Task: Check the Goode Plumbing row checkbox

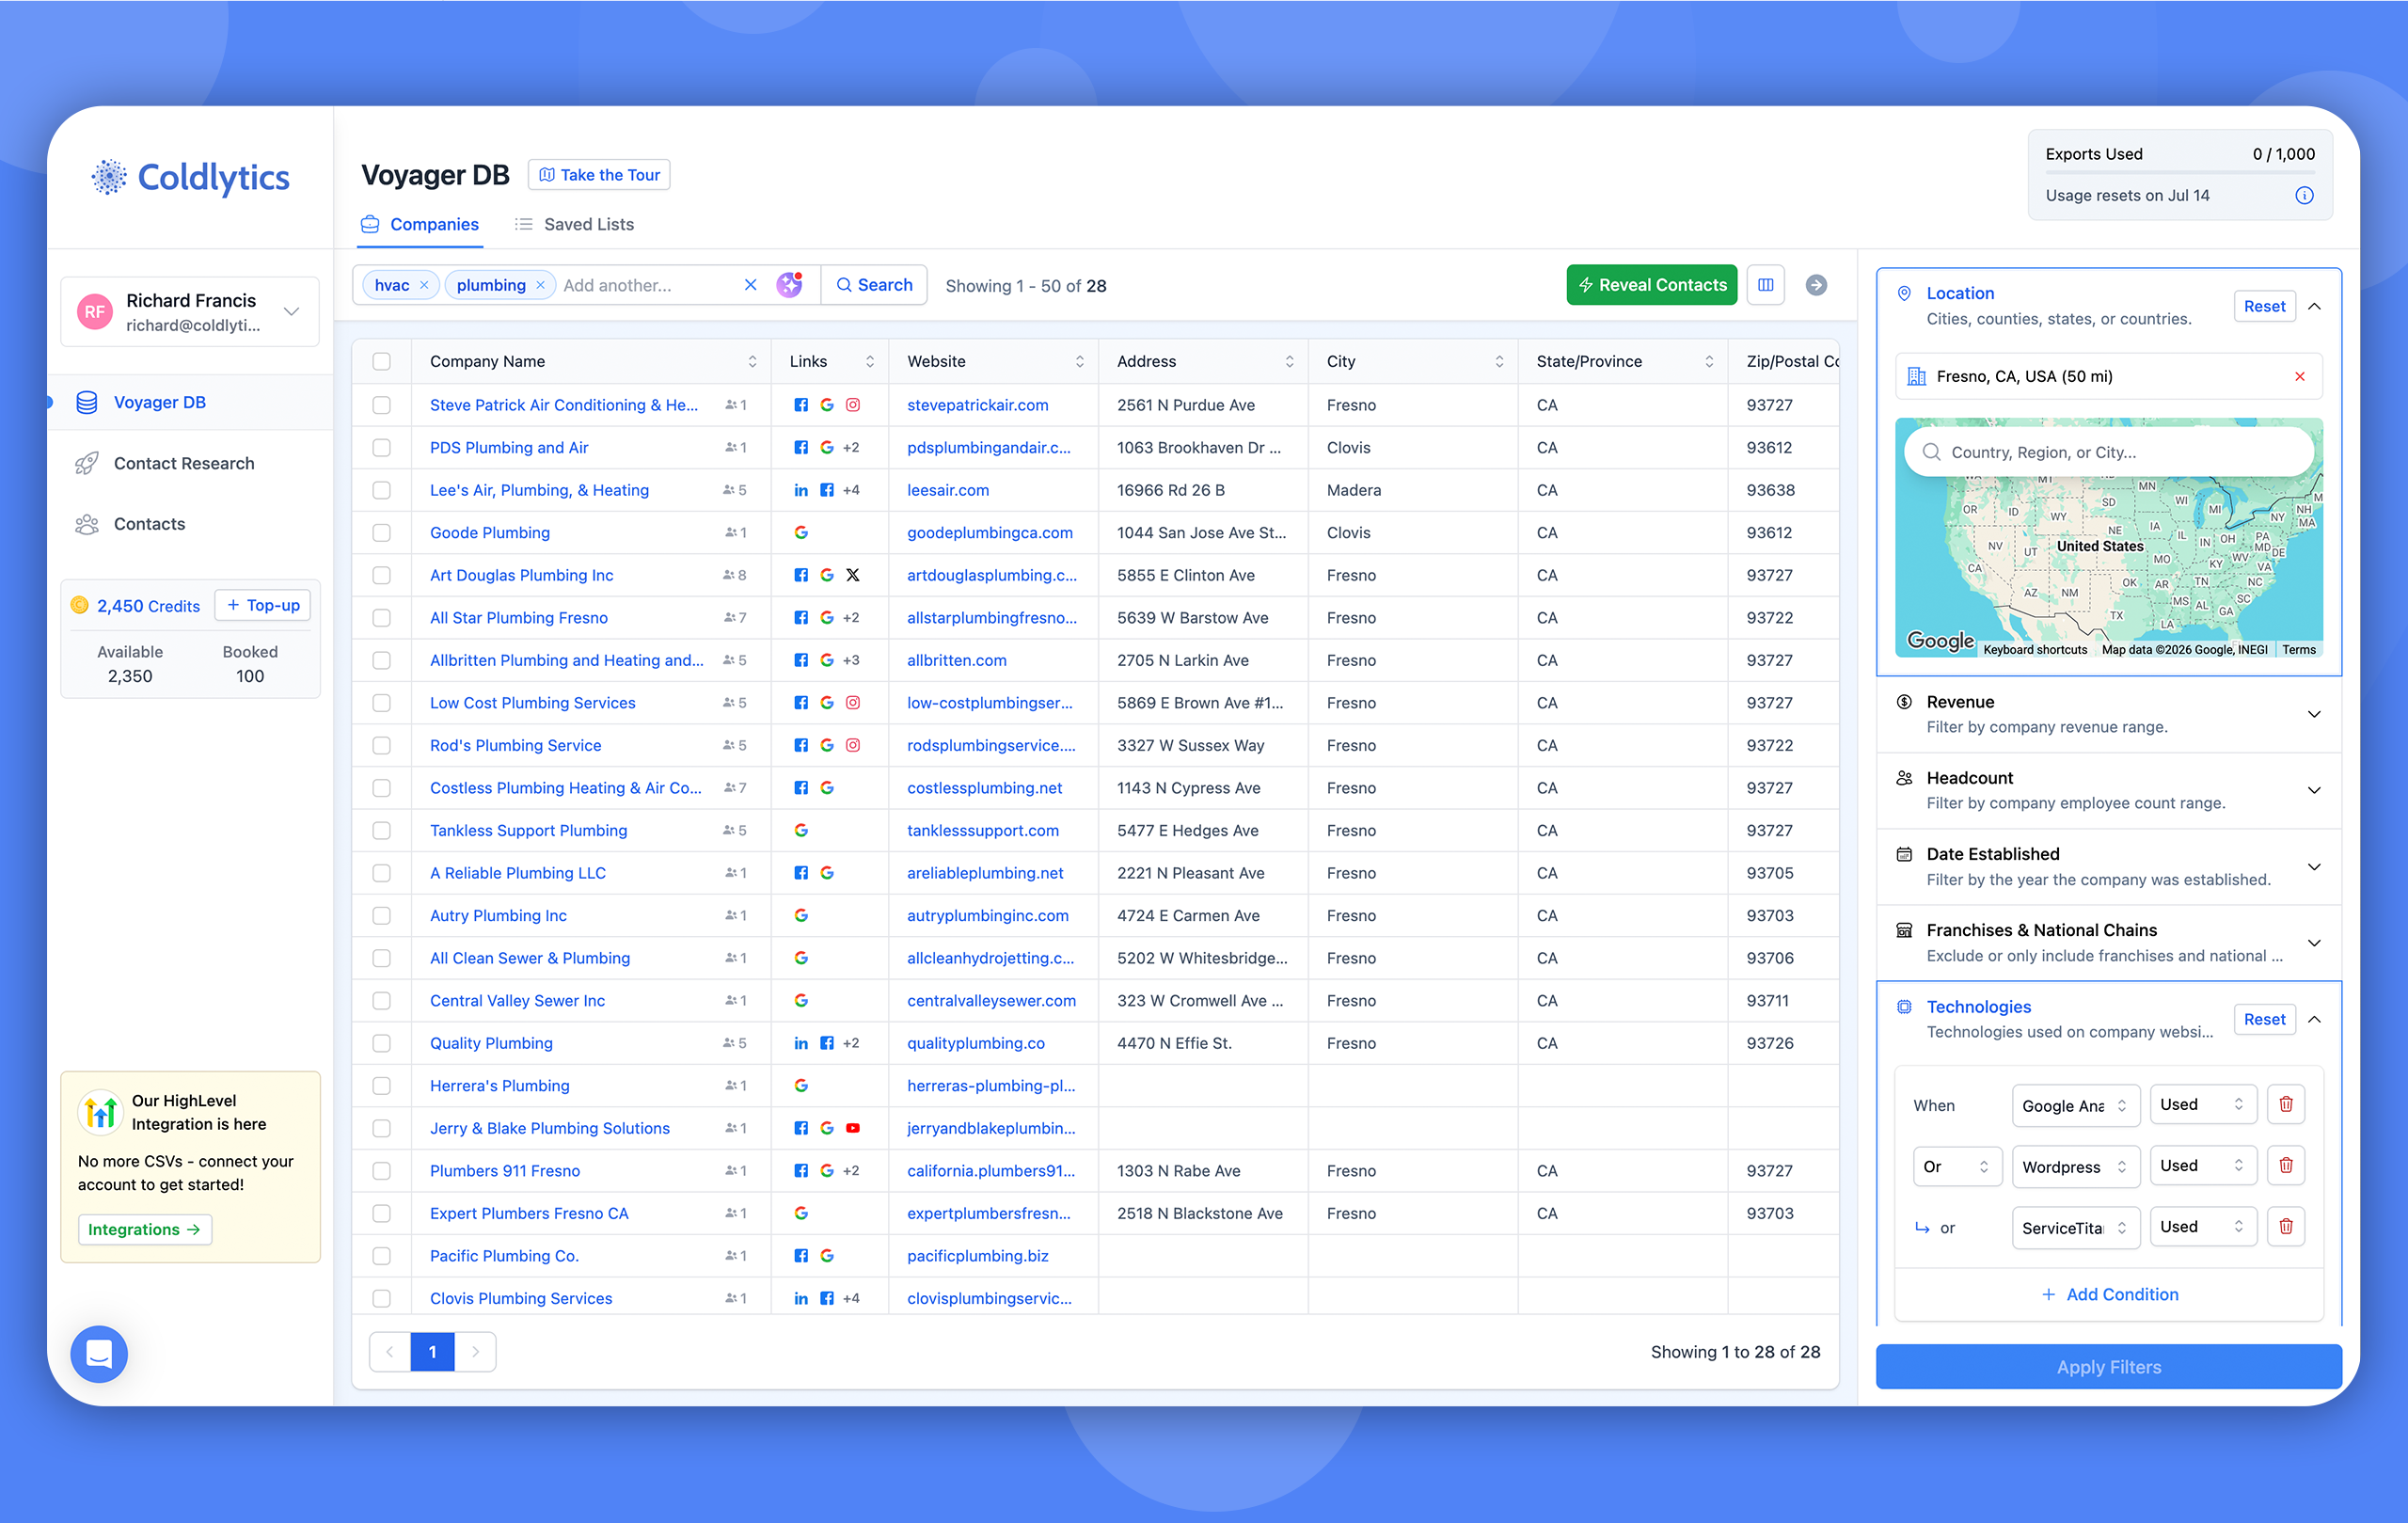Action: pyautogui.click(x=382, y=532)
